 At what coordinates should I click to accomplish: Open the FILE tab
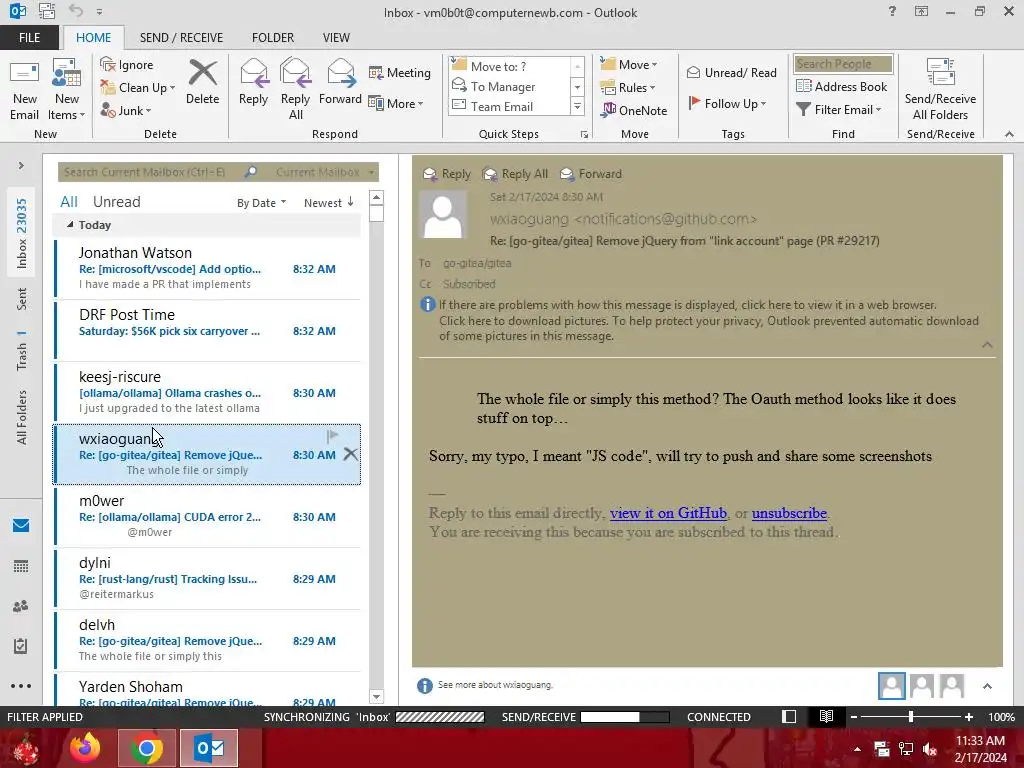[29, 37]
